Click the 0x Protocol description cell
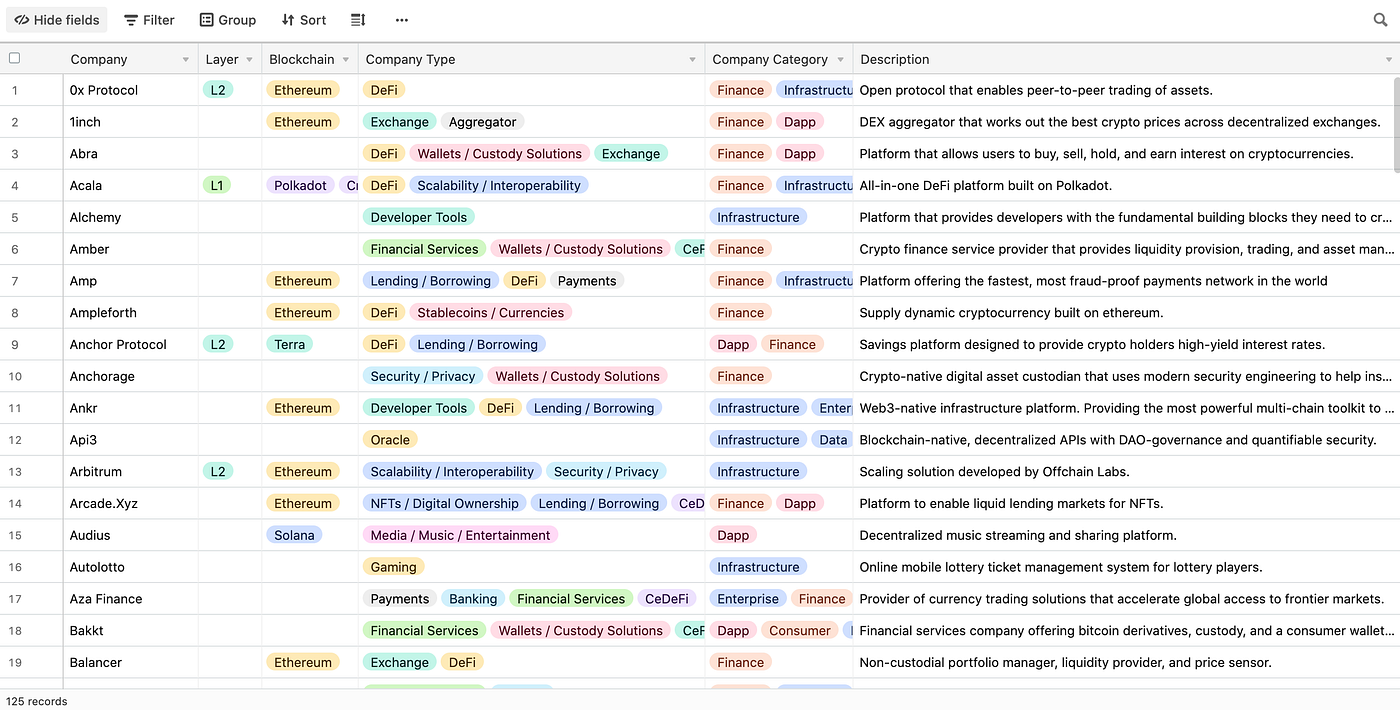 1126,90
